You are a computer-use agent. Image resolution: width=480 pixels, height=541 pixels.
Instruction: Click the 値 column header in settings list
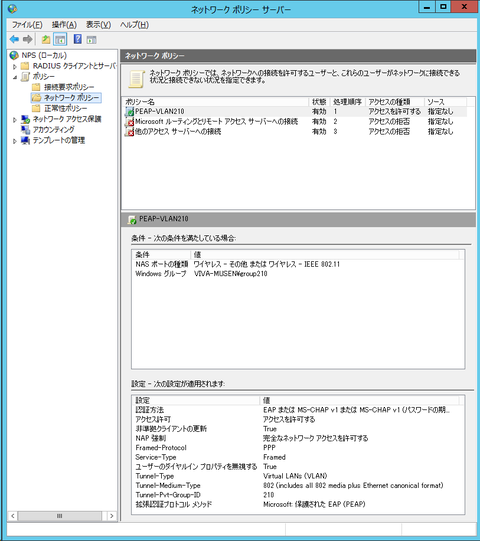pos(359,400)
